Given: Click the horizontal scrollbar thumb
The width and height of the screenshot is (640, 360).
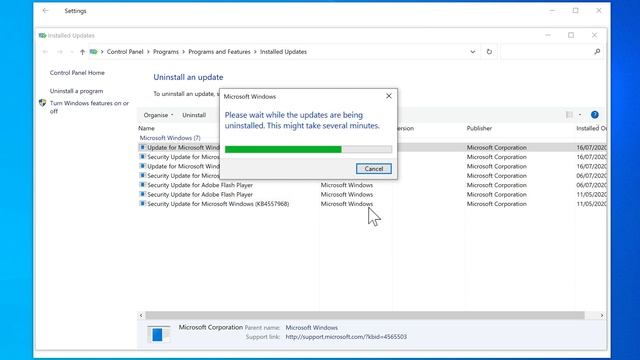Looking at the screenshot, I should click(x=365, y=316).
